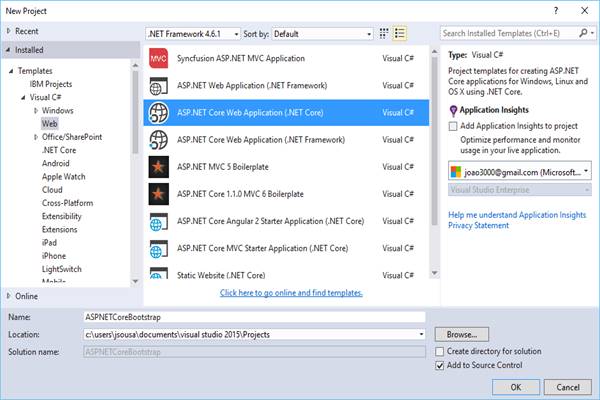Open the go online and find templates link

coord(291,293)
